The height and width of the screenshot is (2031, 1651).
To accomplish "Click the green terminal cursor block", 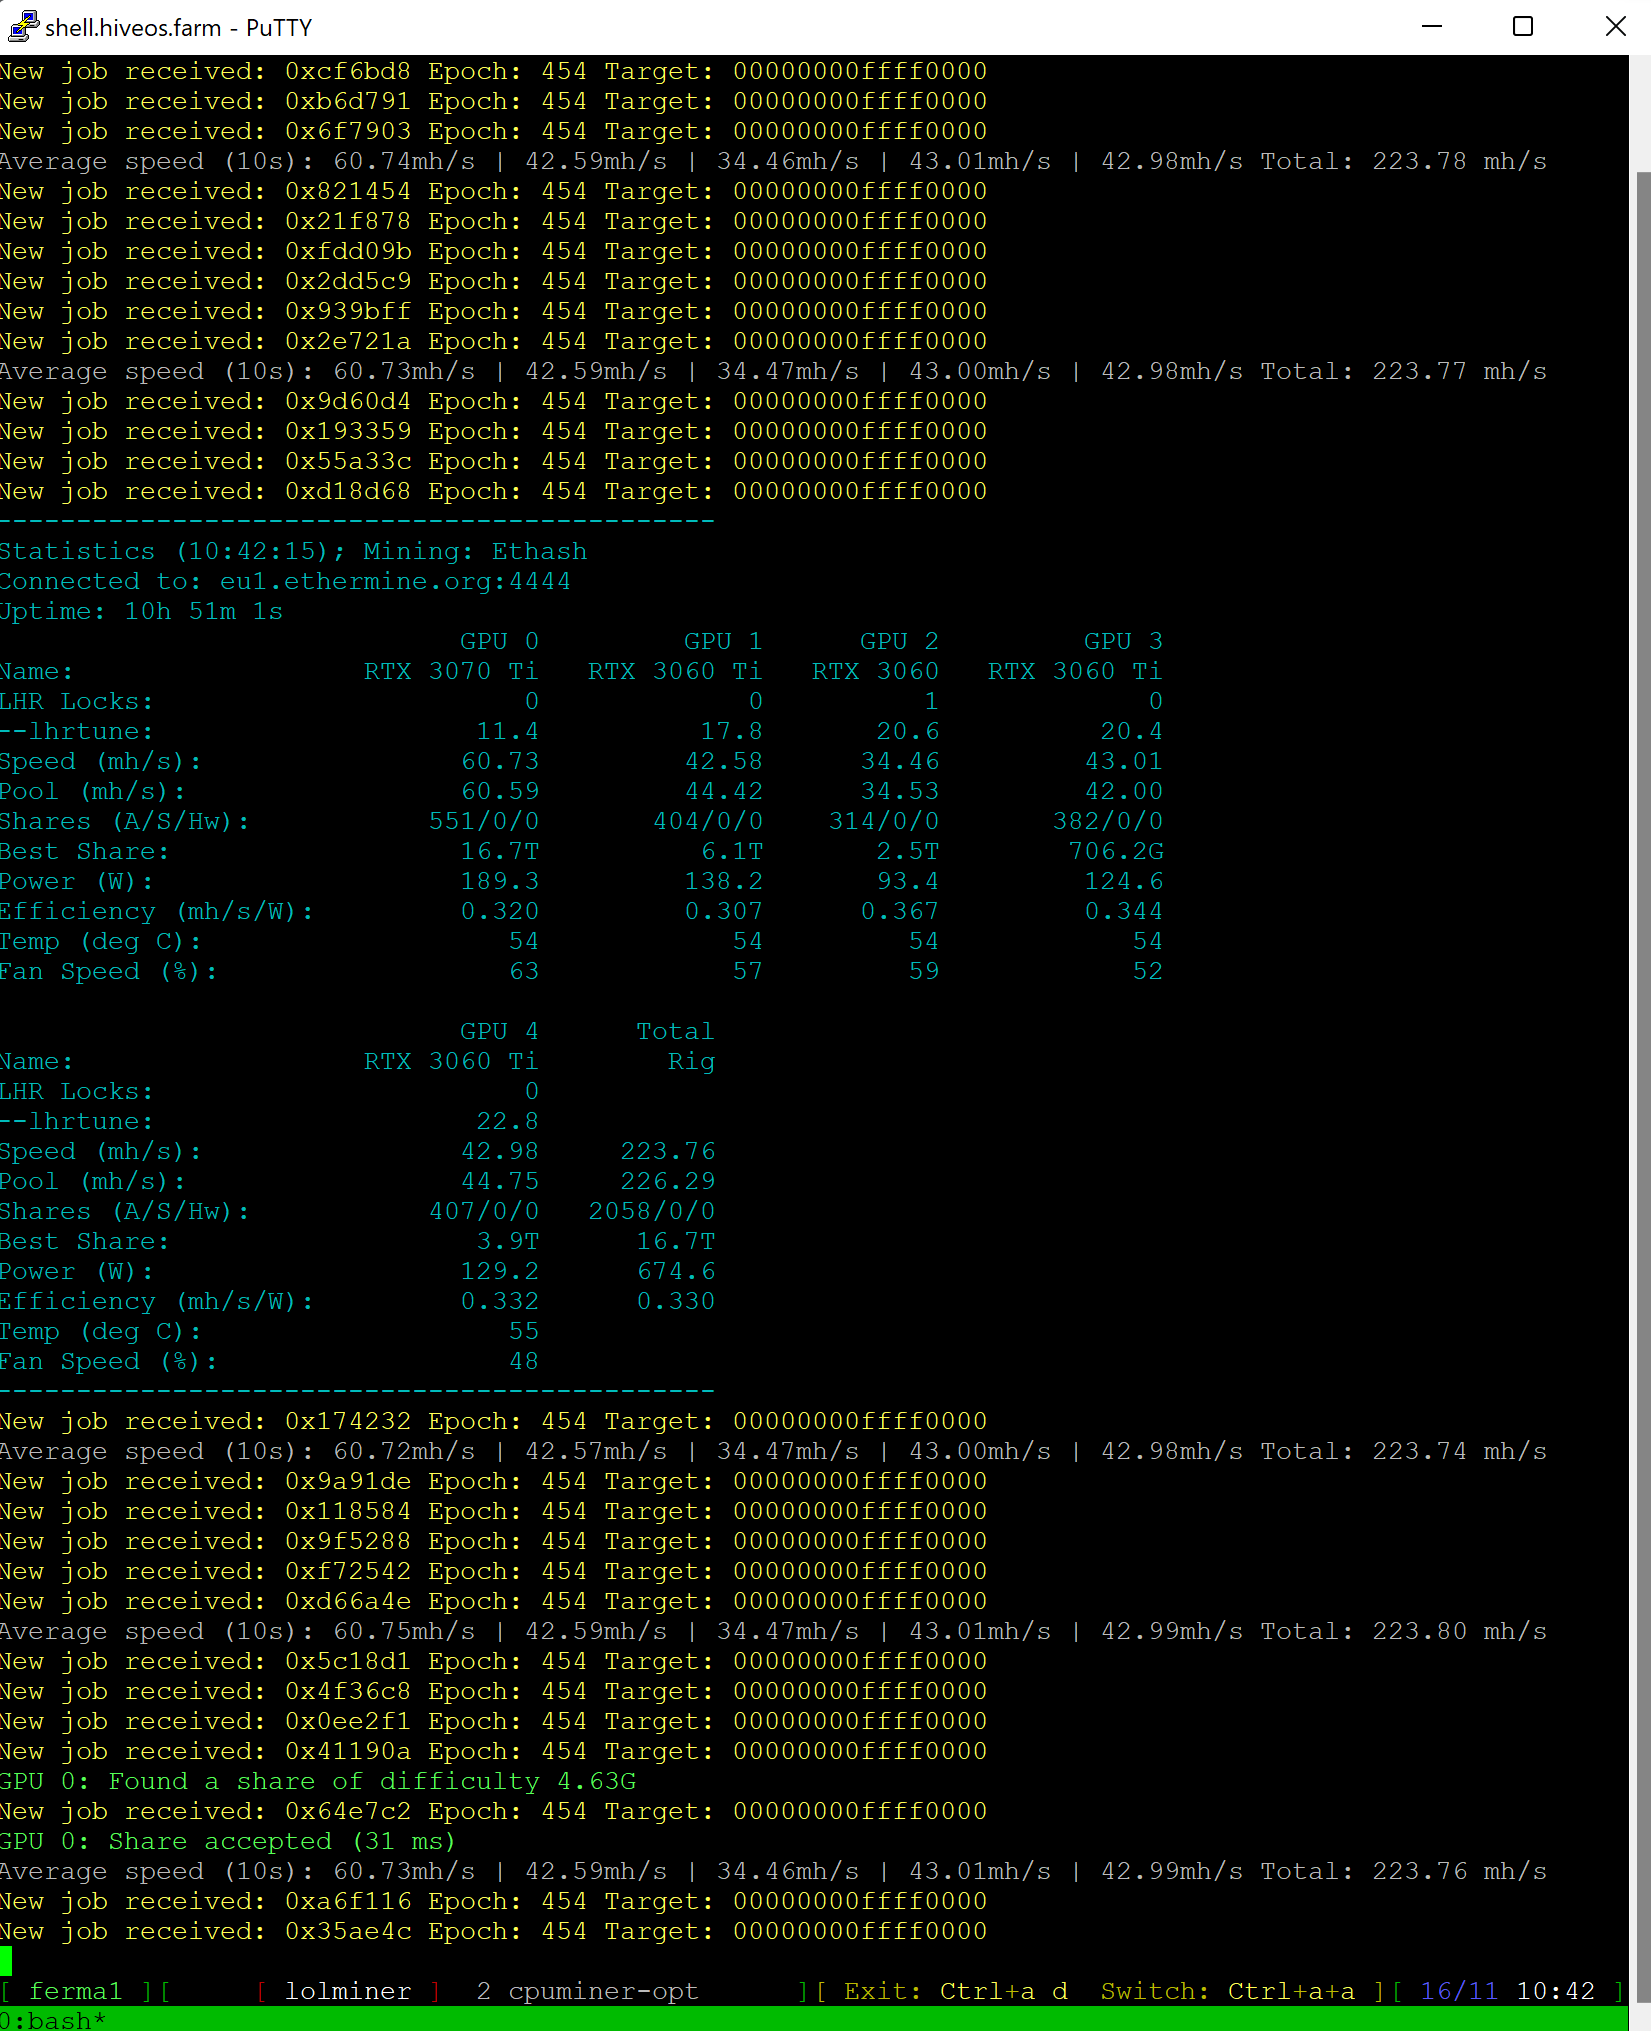I will (x=6, y=1961).
